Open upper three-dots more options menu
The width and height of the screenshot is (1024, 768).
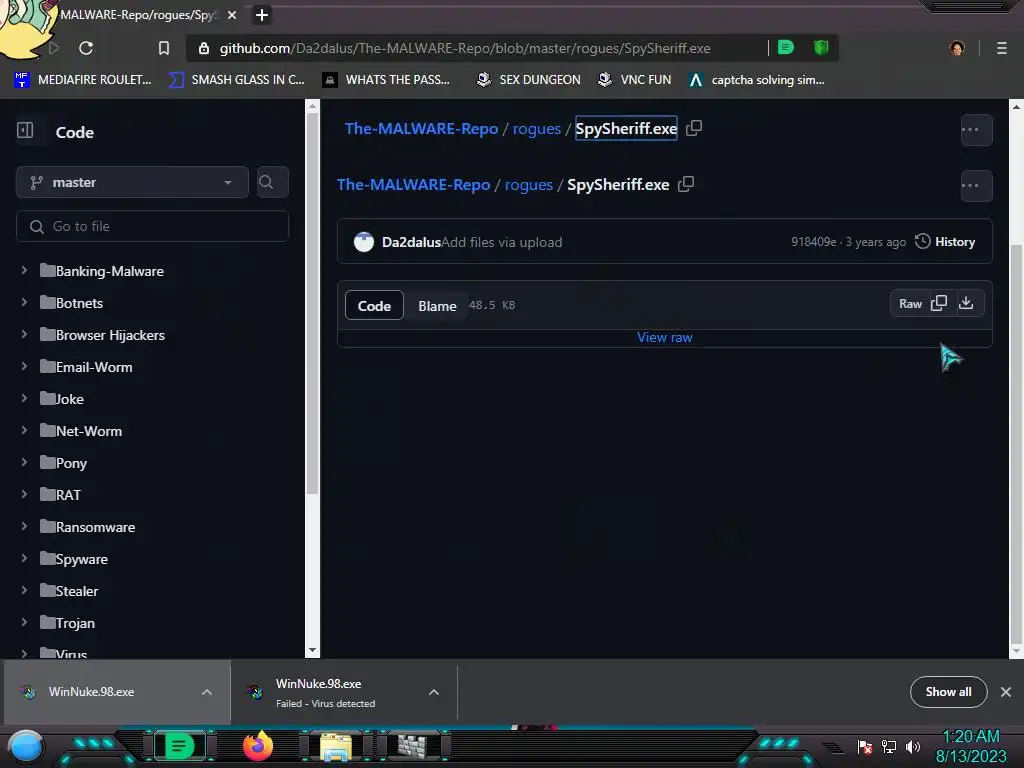point(976,129)
